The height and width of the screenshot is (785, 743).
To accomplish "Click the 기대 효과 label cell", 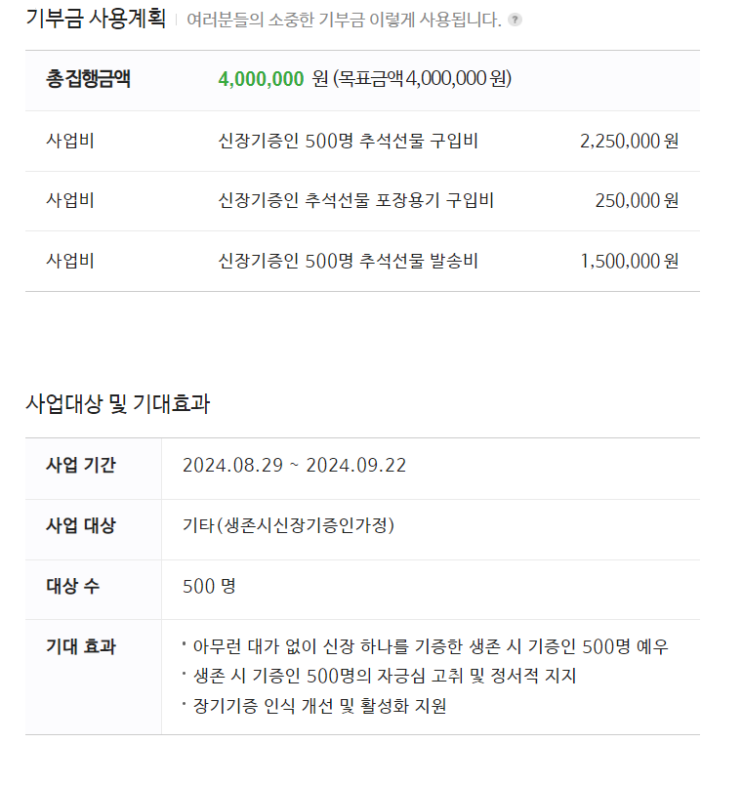I will coord(93,677).
